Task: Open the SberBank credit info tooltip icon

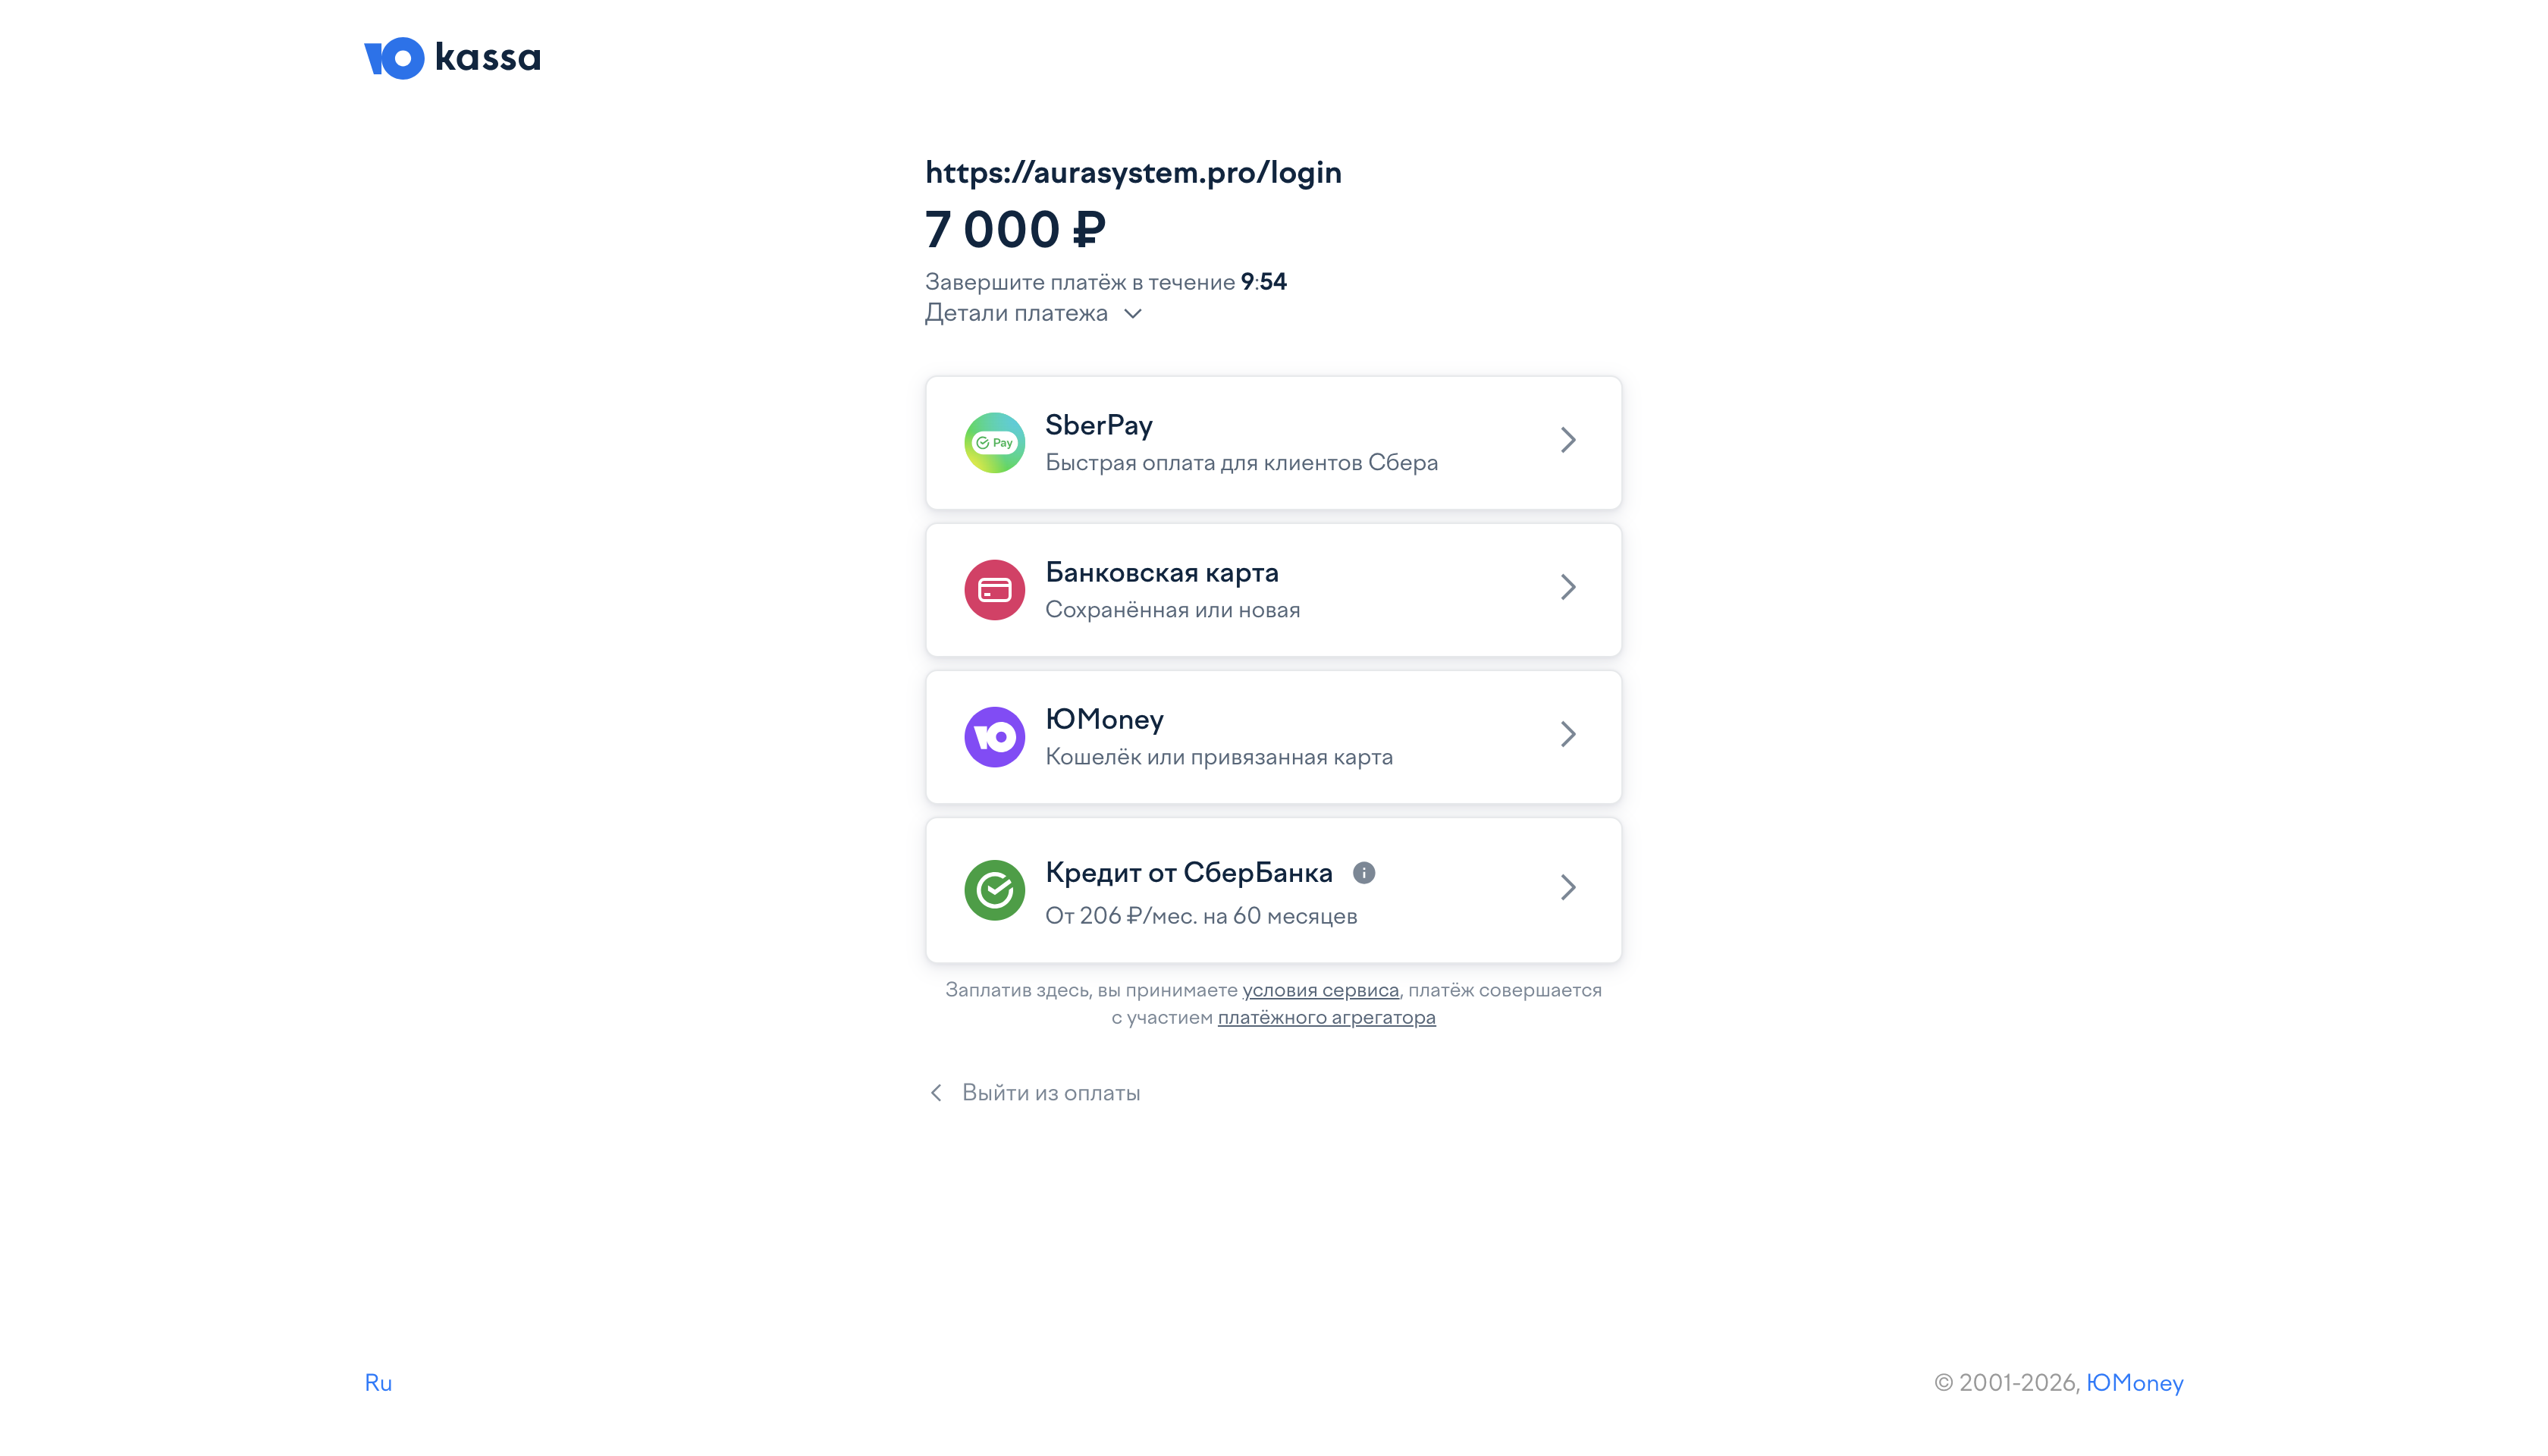Action: click(1364, 873)
